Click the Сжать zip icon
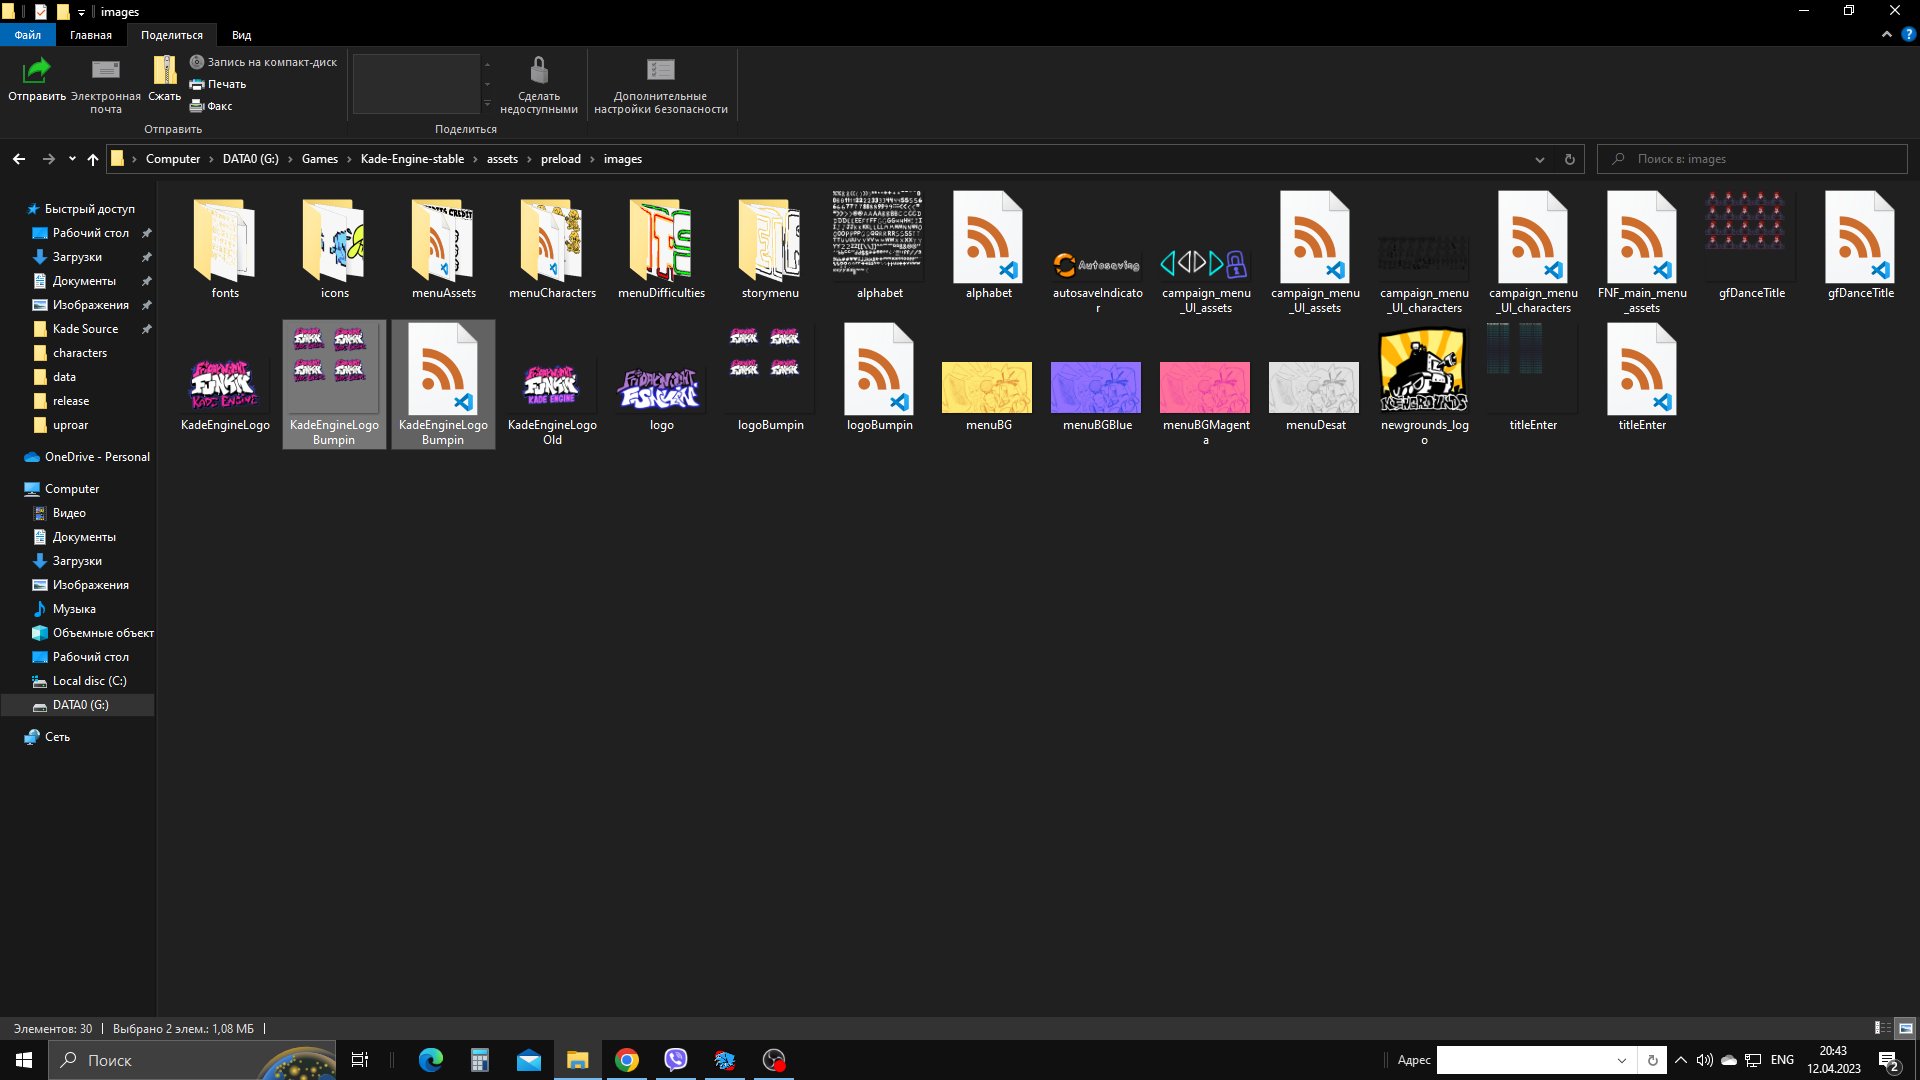The width and height of the screenshot is (1920, 1080). (164, 72)
